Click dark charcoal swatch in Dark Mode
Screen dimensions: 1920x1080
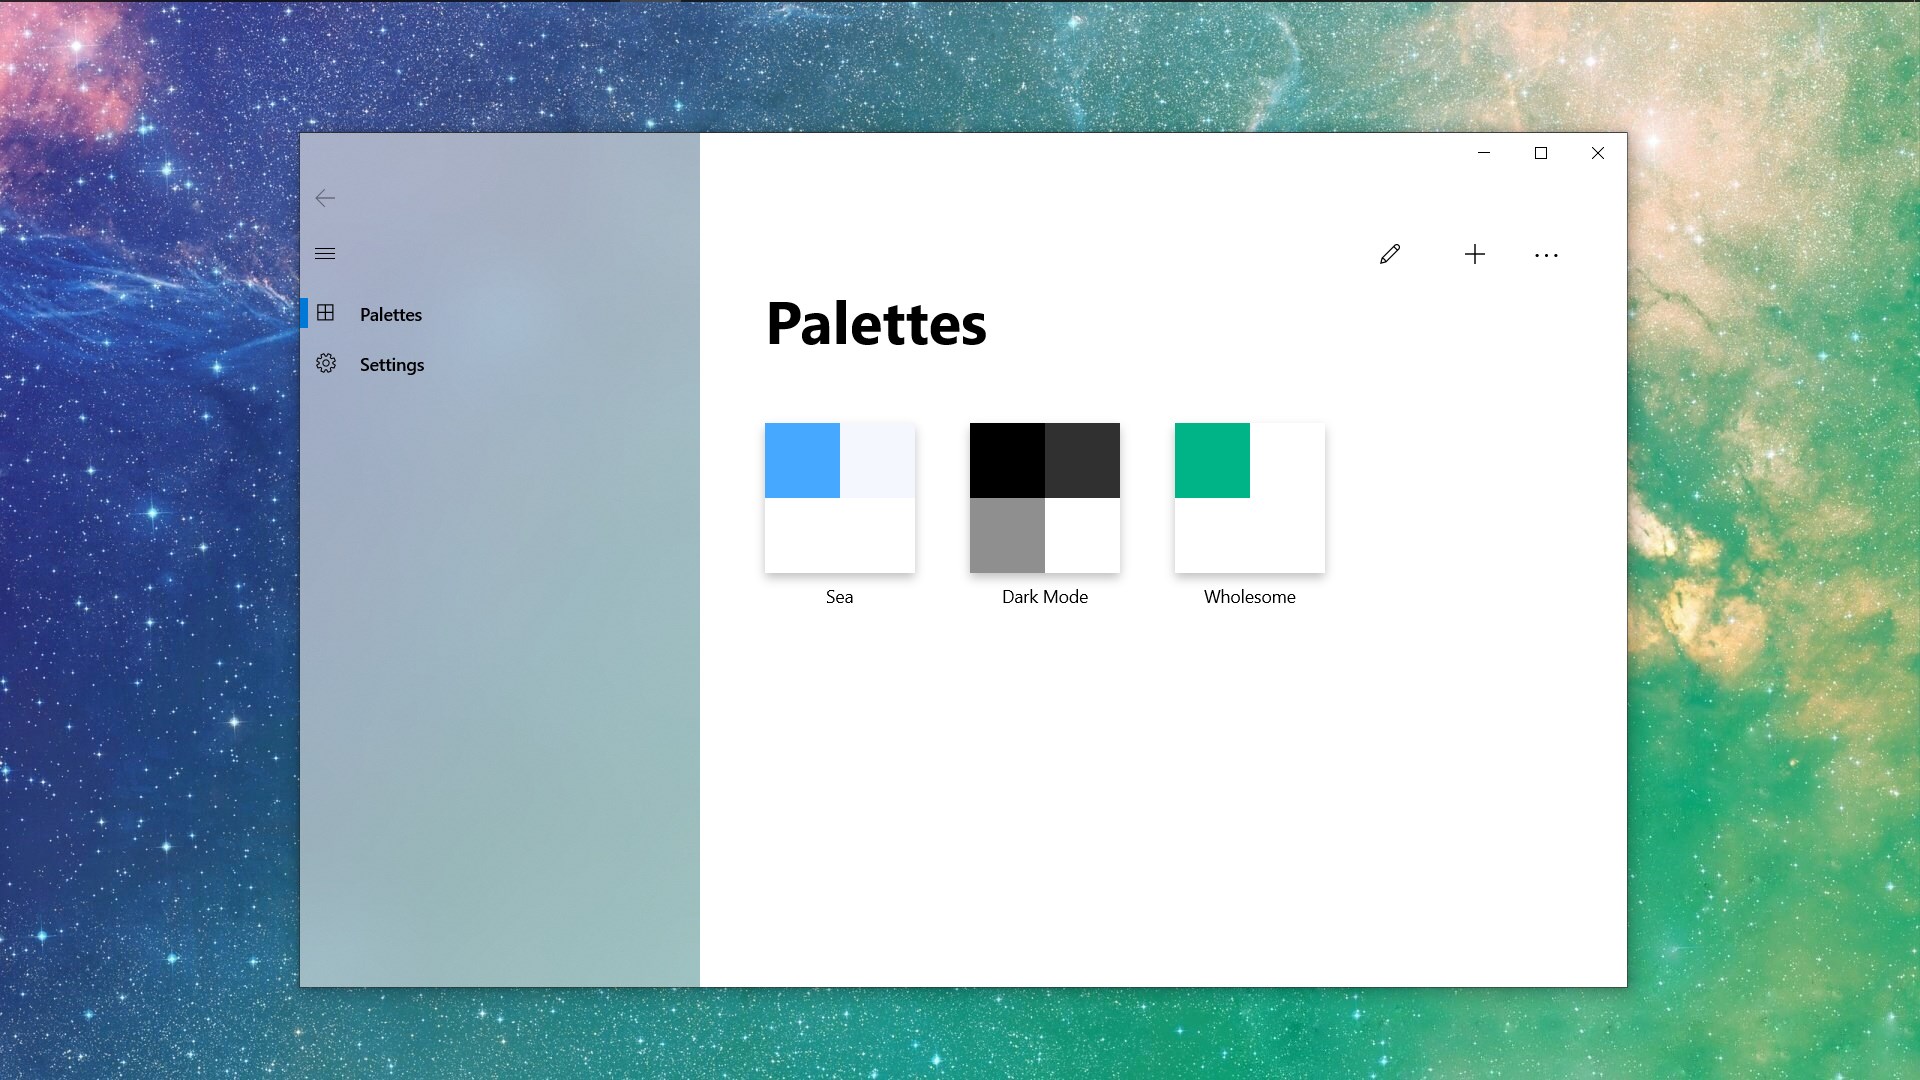coord(1082,460)
